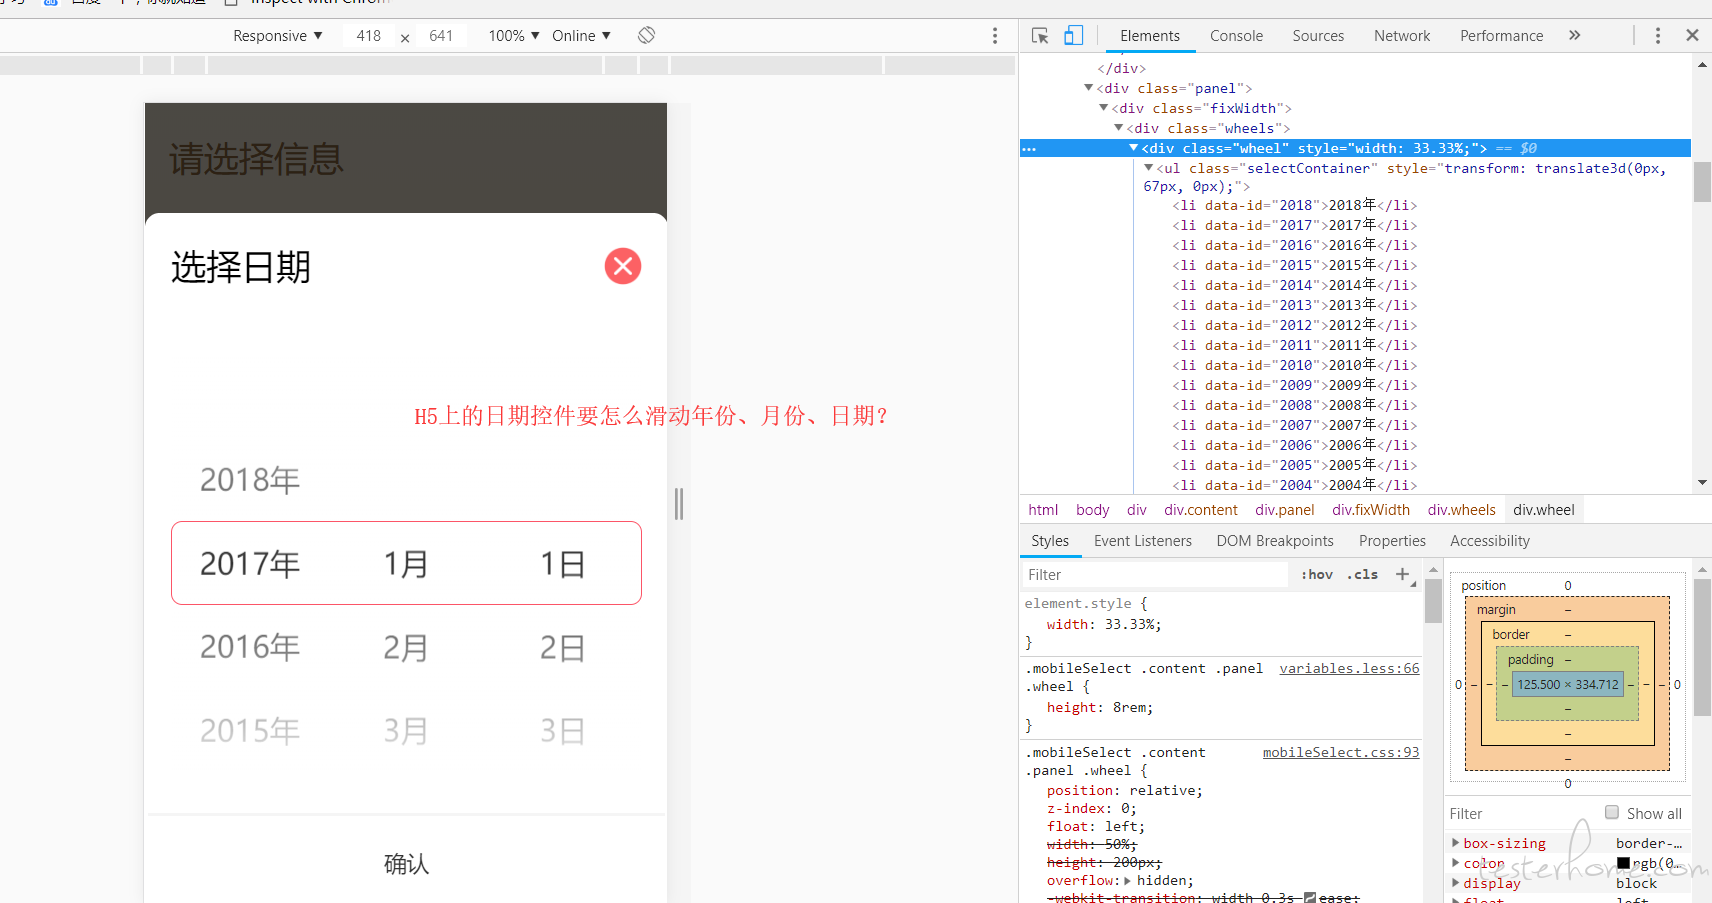The image size is (1712, 903).
Task: Expand the display computed property
Action: (1456, 883)
